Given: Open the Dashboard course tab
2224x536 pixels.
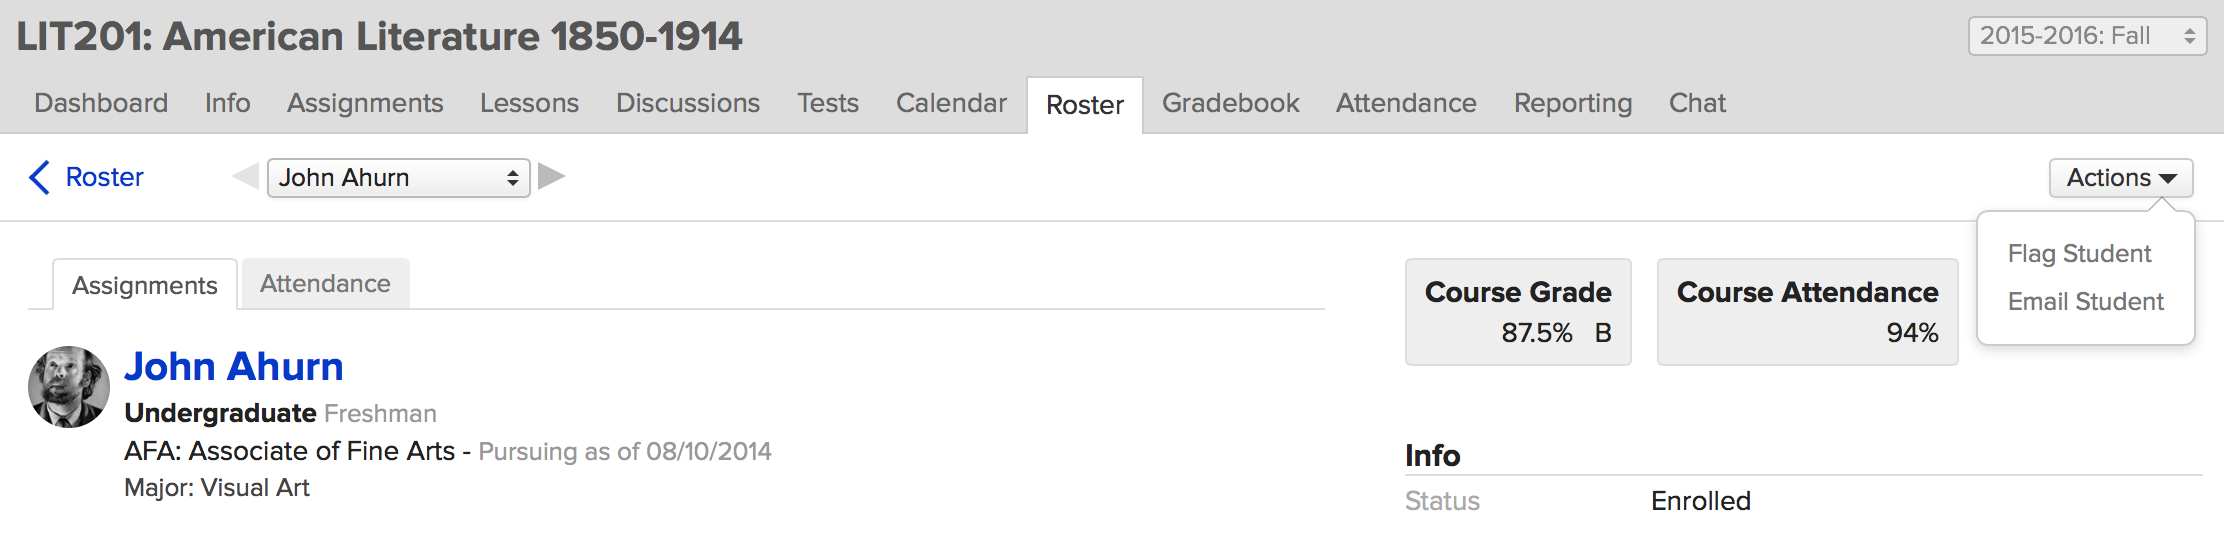Looking at the screenshot, I should click(101, 103).
